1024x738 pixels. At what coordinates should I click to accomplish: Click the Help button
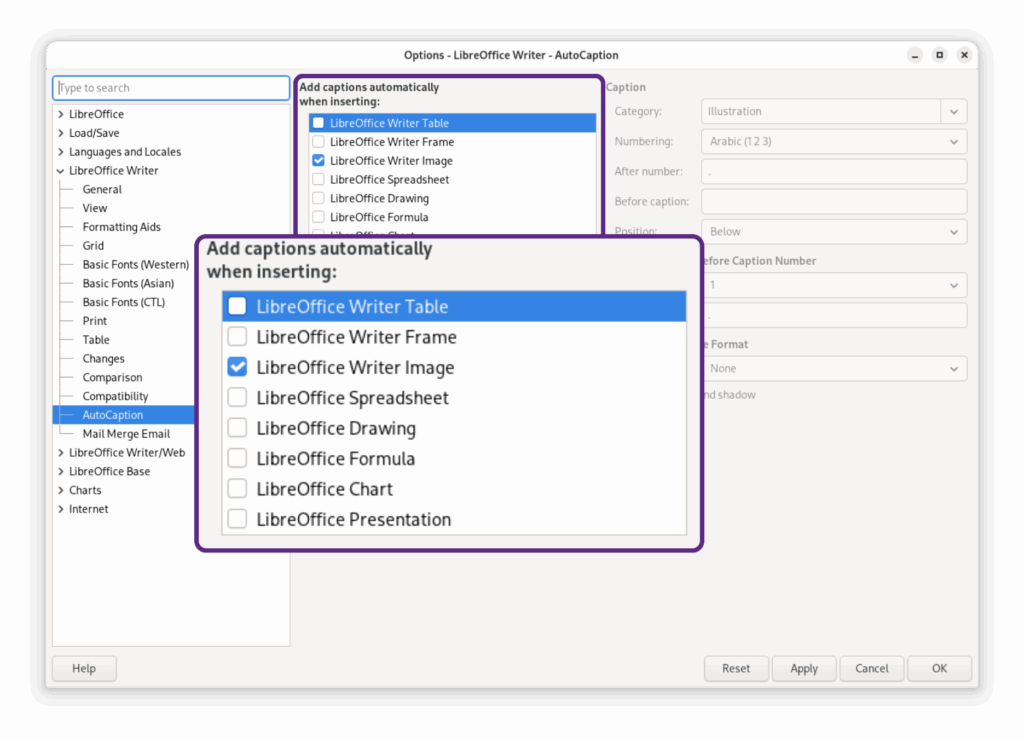pos(84,668)
